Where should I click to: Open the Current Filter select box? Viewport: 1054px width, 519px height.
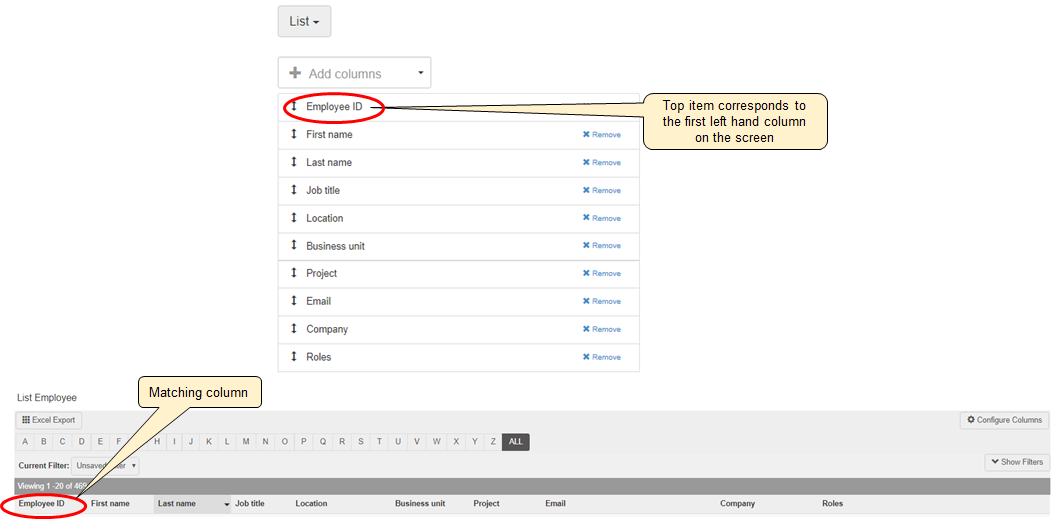(x=105, y=466)
